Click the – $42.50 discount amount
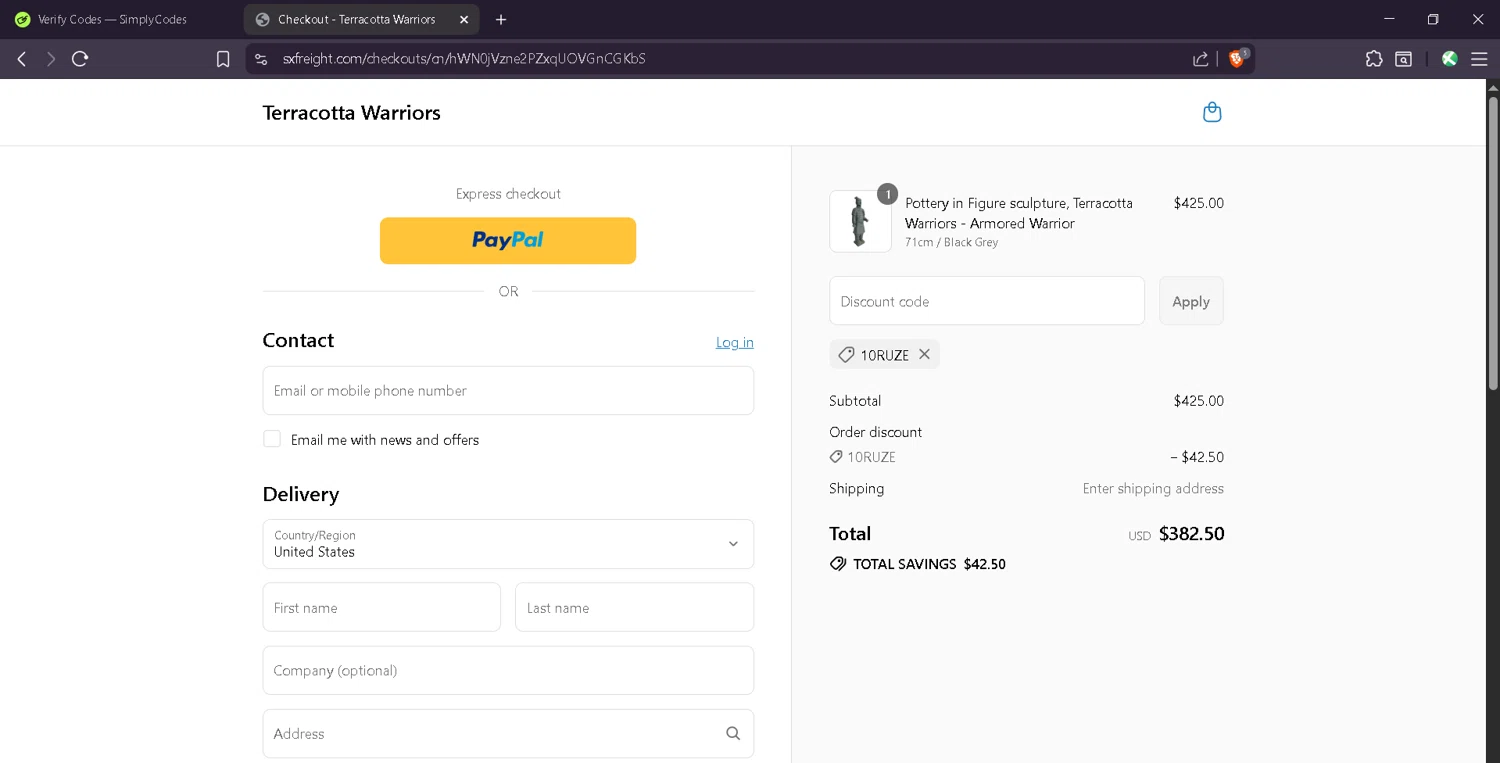Screen dimensions: 1500x763 (x=1197, y=457)
